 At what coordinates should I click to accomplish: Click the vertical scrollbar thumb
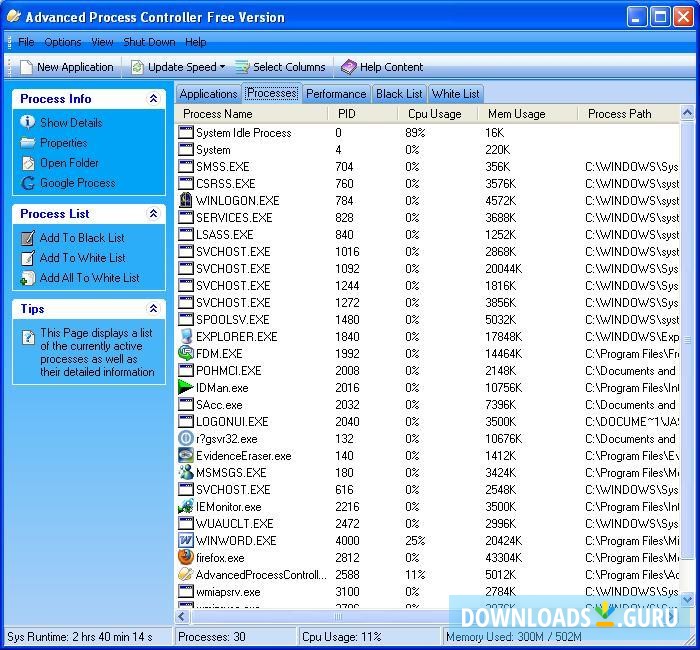pyautogui.click(x=688, y=342)
